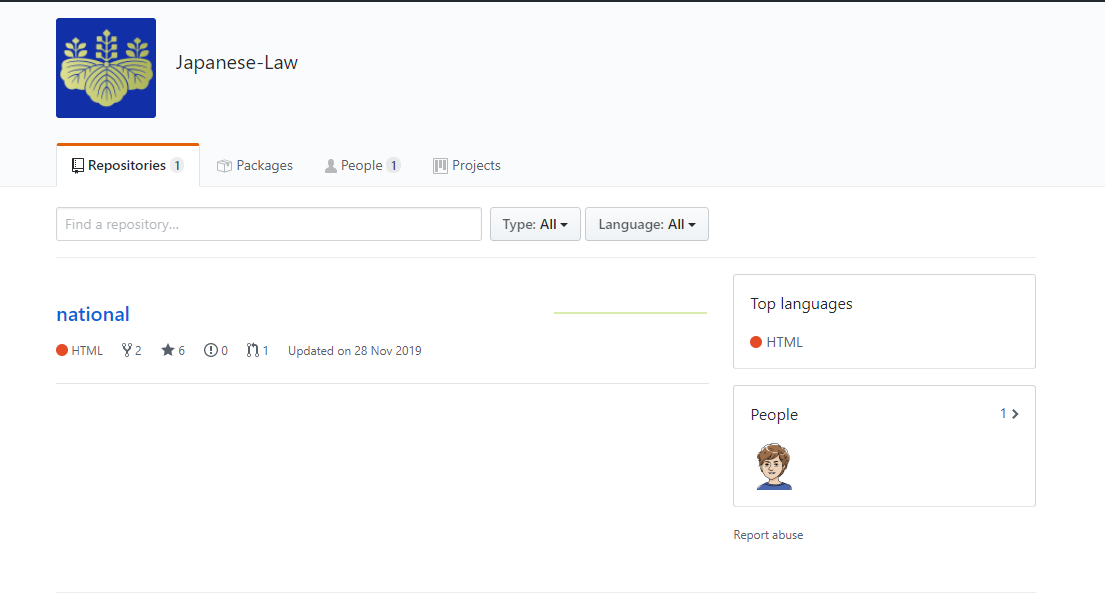Go to the People tab
Viewport: 1105px width, 609px height.
click(361, 166)
